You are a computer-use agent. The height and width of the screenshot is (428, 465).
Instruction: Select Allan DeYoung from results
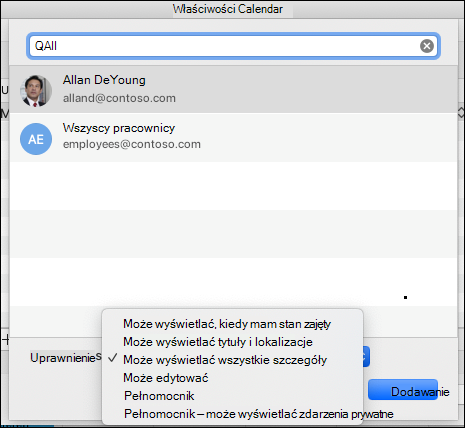tap(233, 89)
